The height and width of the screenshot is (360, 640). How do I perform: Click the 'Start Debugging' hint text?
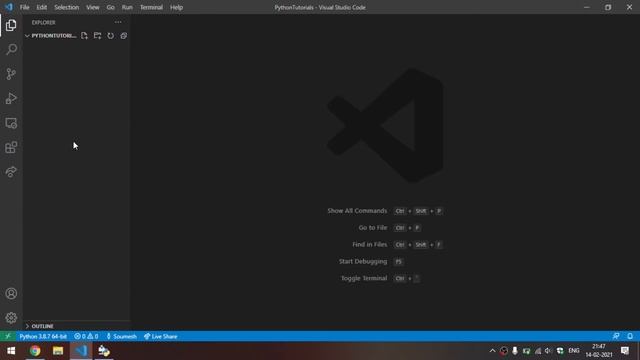click(363, 261)
